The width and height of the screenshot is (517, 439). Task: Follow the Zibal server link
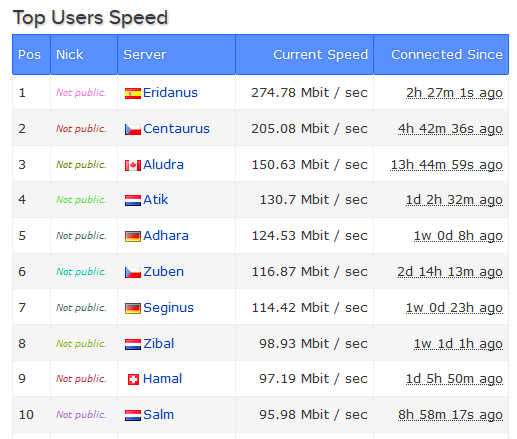[159, 344]
